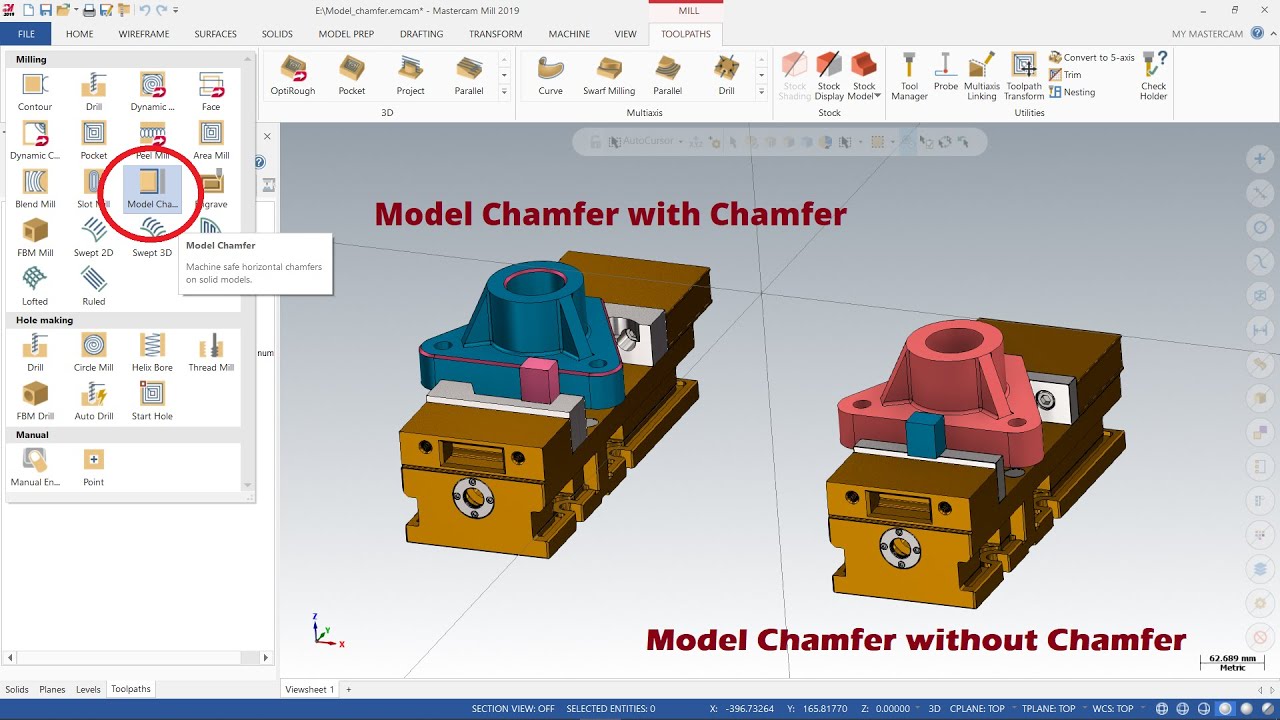Click SECTION VIEW: OFF in status bar

pyautogui.click(x=513, y=709)
